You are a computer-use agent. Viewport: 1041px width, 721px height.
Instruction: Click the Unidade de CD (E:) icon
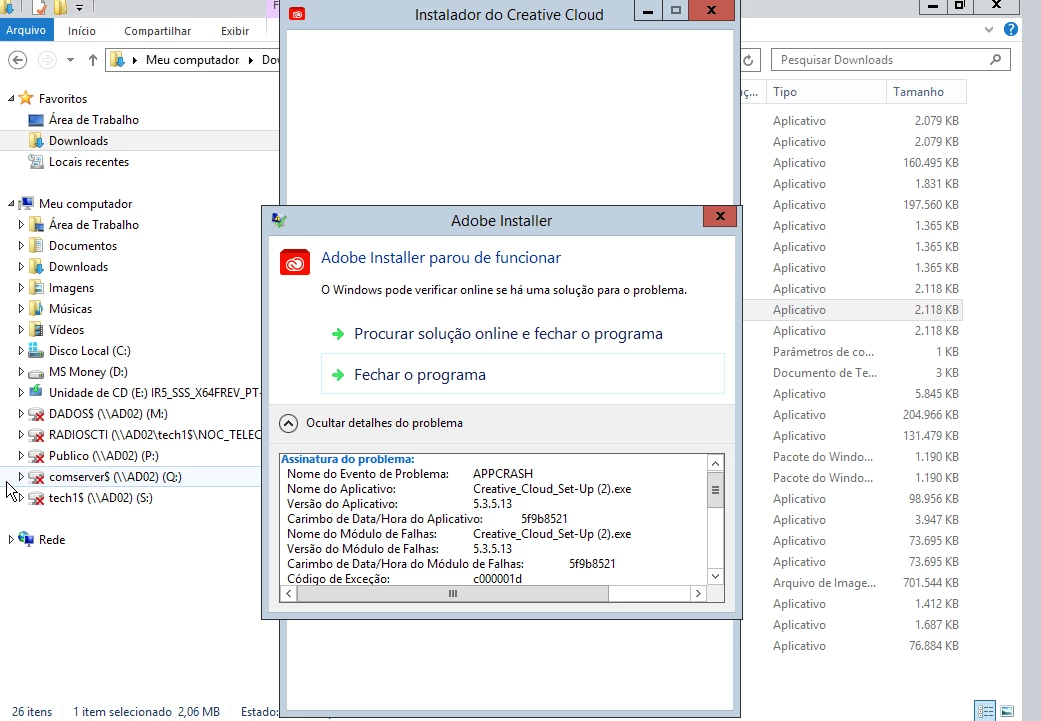36,392
